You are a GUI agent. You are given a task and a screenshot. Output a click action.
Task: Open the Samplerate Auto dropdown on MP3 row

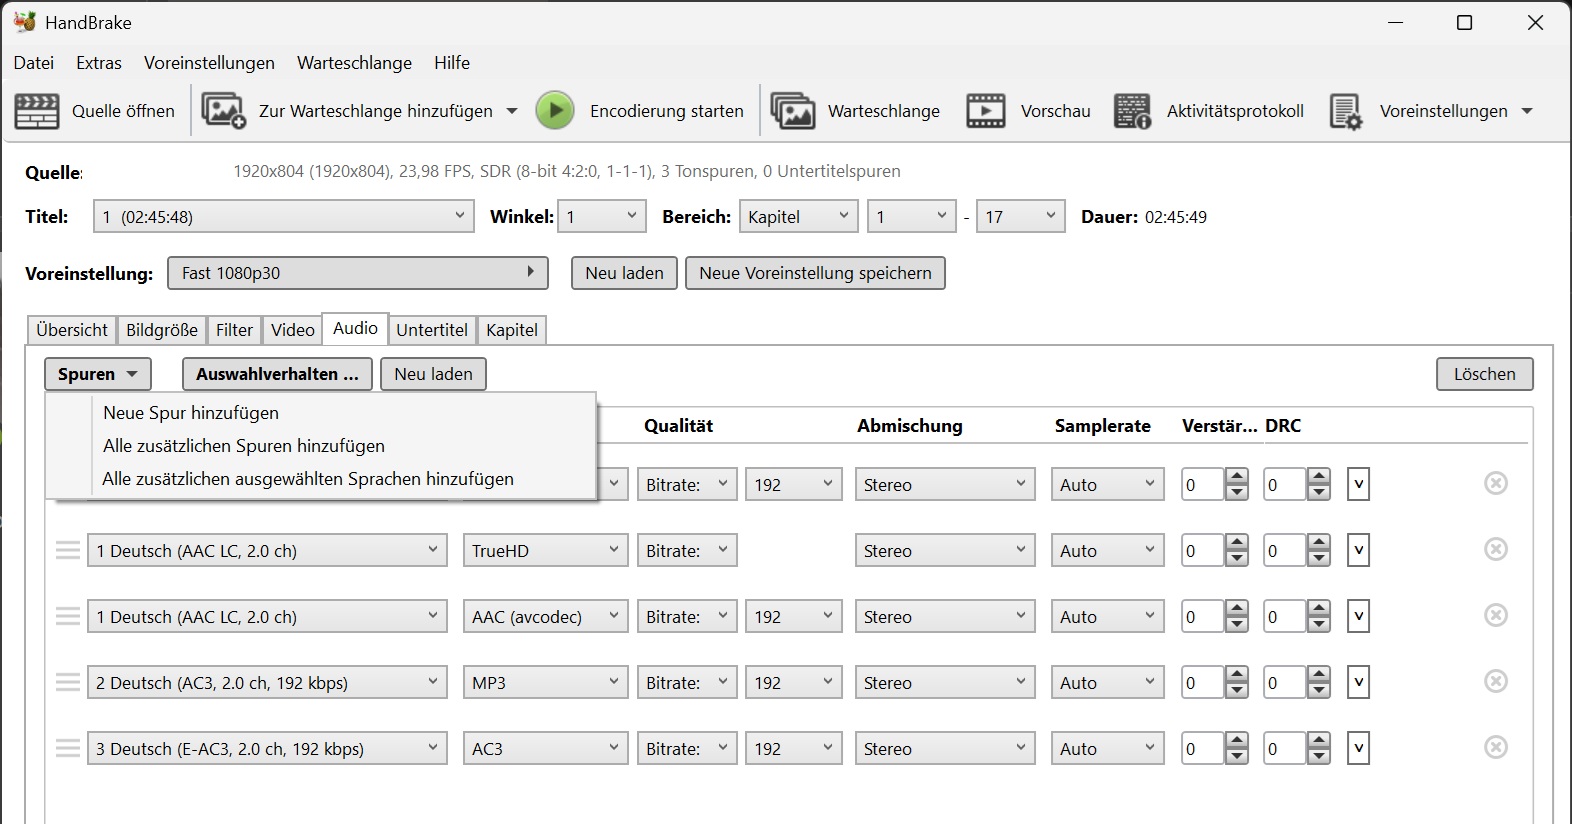tap(1107, 682)
